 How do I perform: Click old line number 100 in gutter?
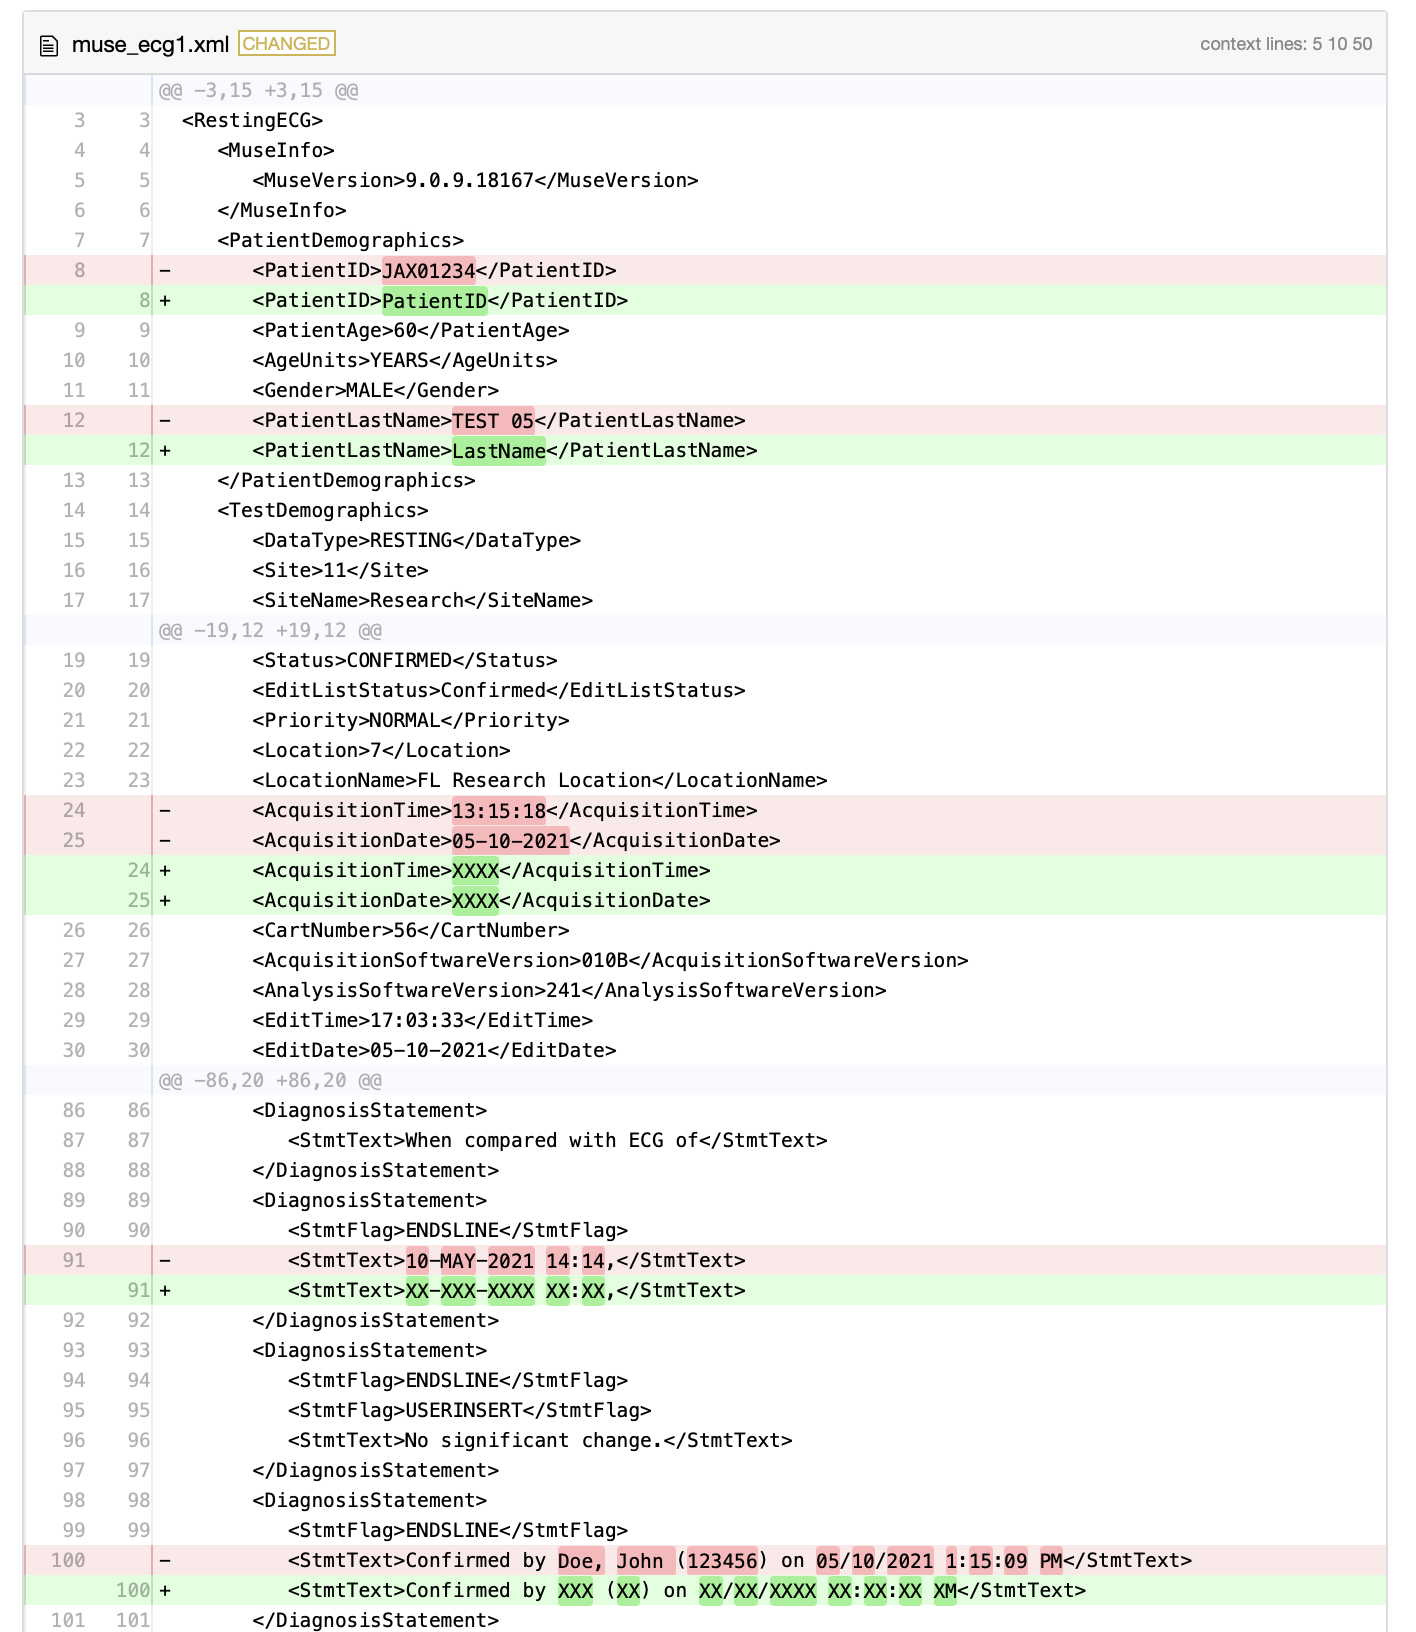(x=68, y=1560)
